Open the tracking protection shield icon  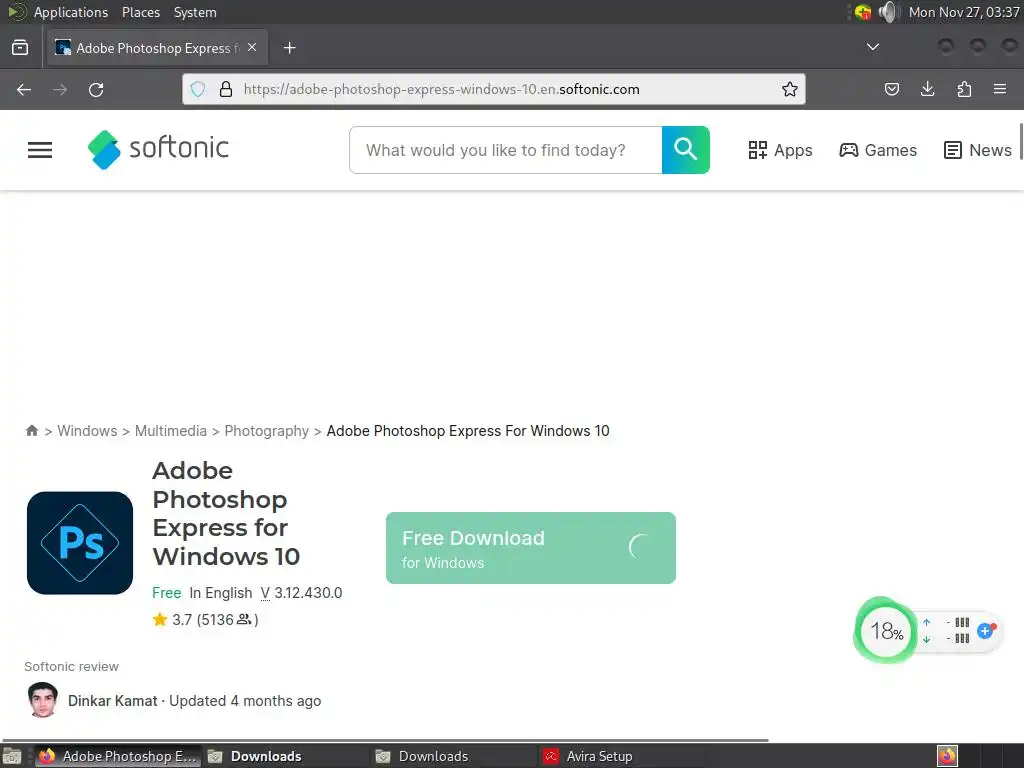tap(198, 89)
